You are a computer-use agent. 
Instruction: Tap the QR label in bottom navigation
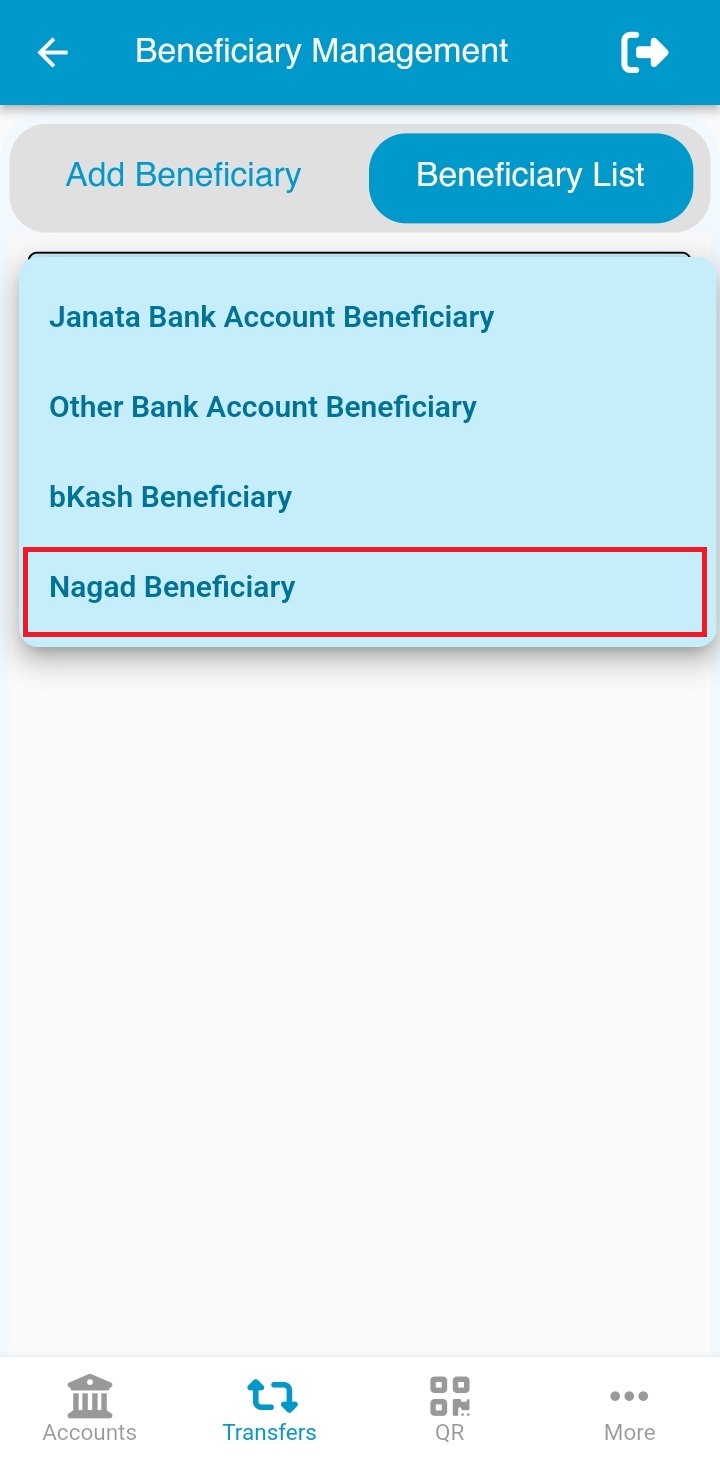[x=450, y=1432]
